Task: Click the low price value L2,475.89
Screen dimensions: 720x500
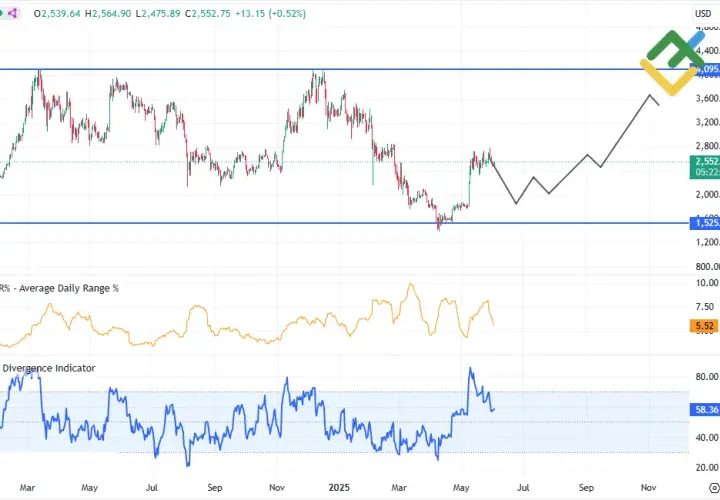Action: point(158,14)
